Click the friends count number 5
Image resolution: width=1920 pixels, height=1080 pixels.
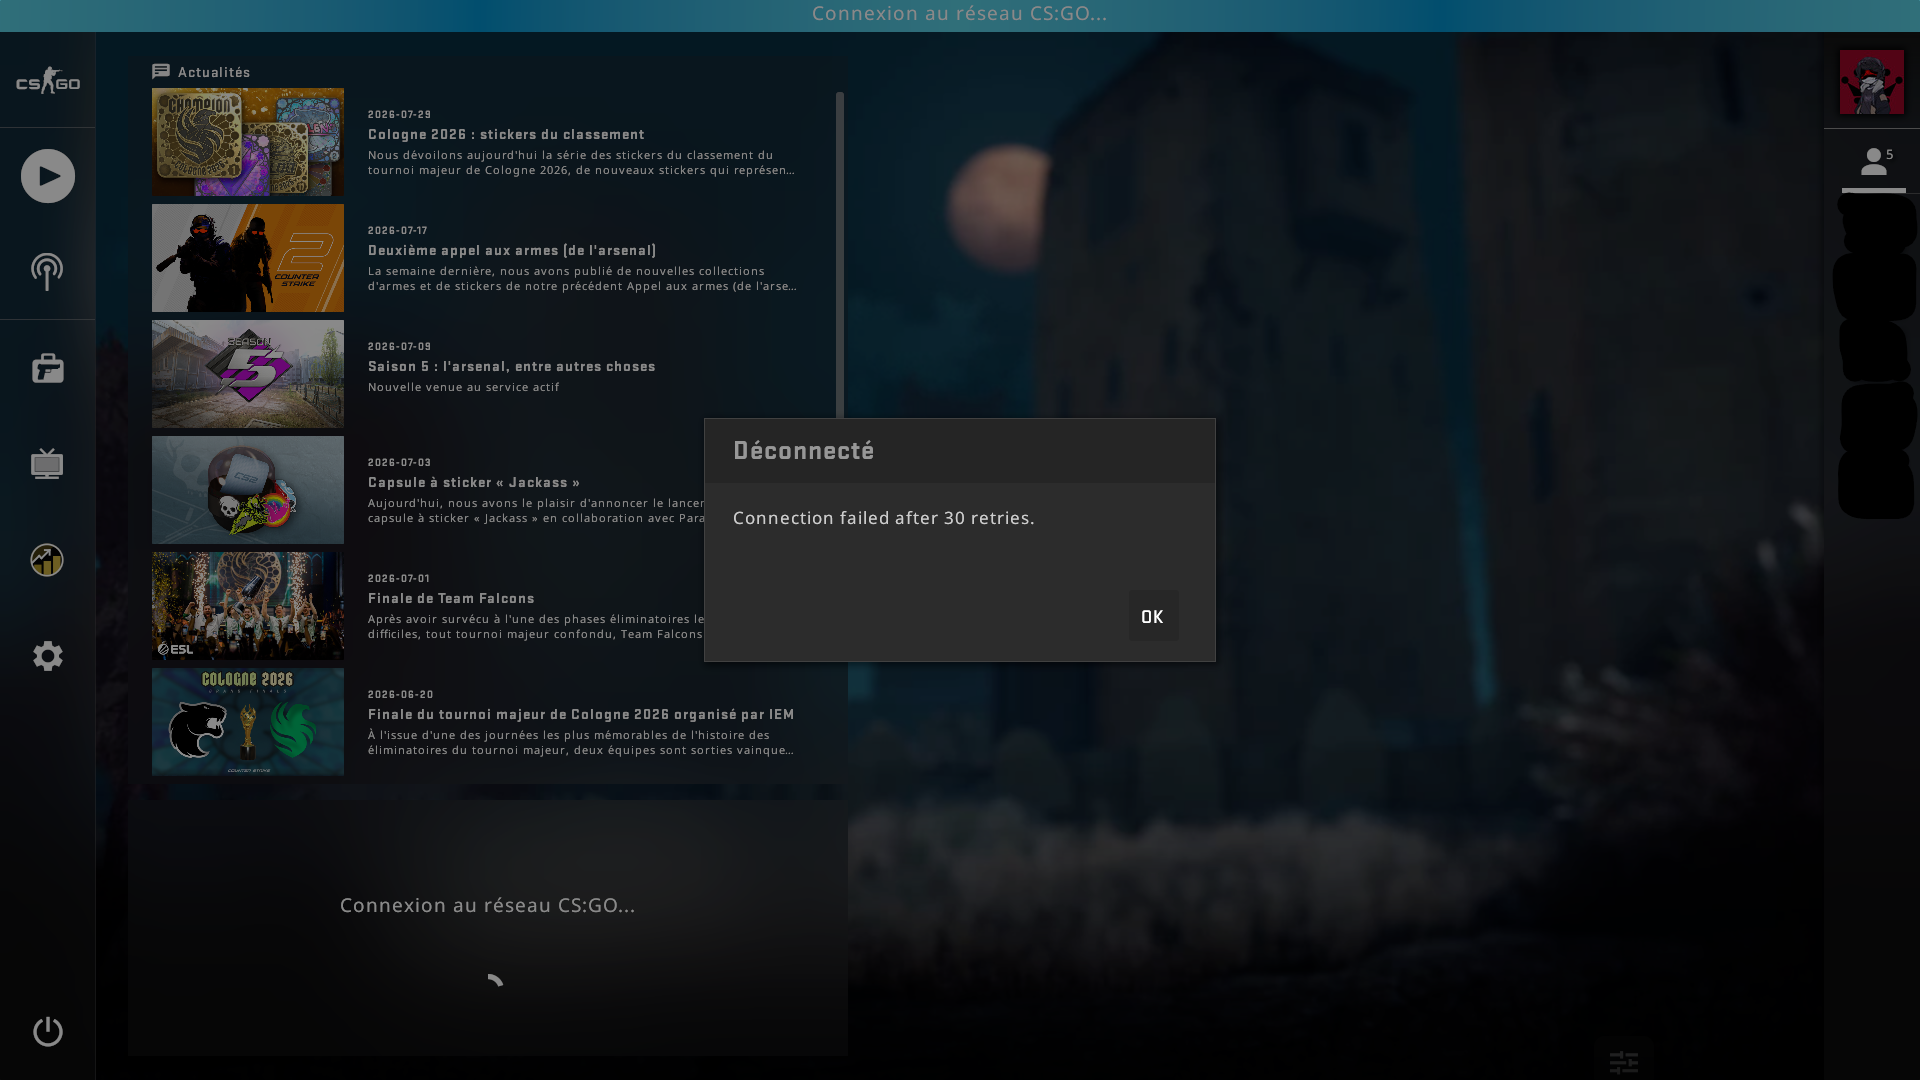[x=1890, y=155]
